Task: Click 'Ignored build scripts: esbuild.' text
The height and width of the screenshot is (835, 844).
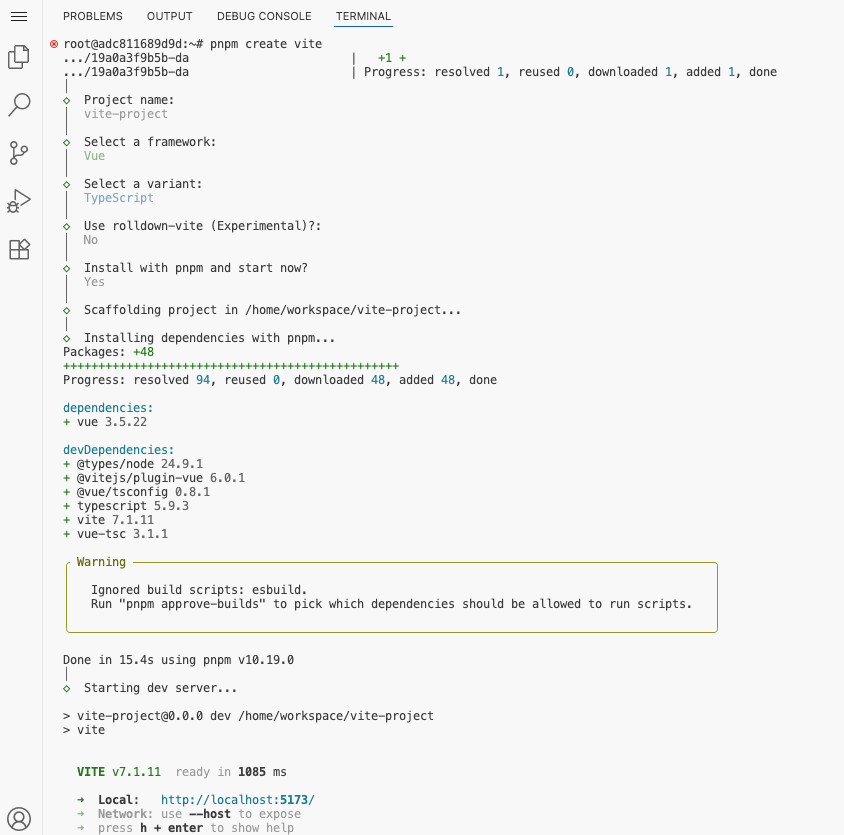Action: point(199,590)
